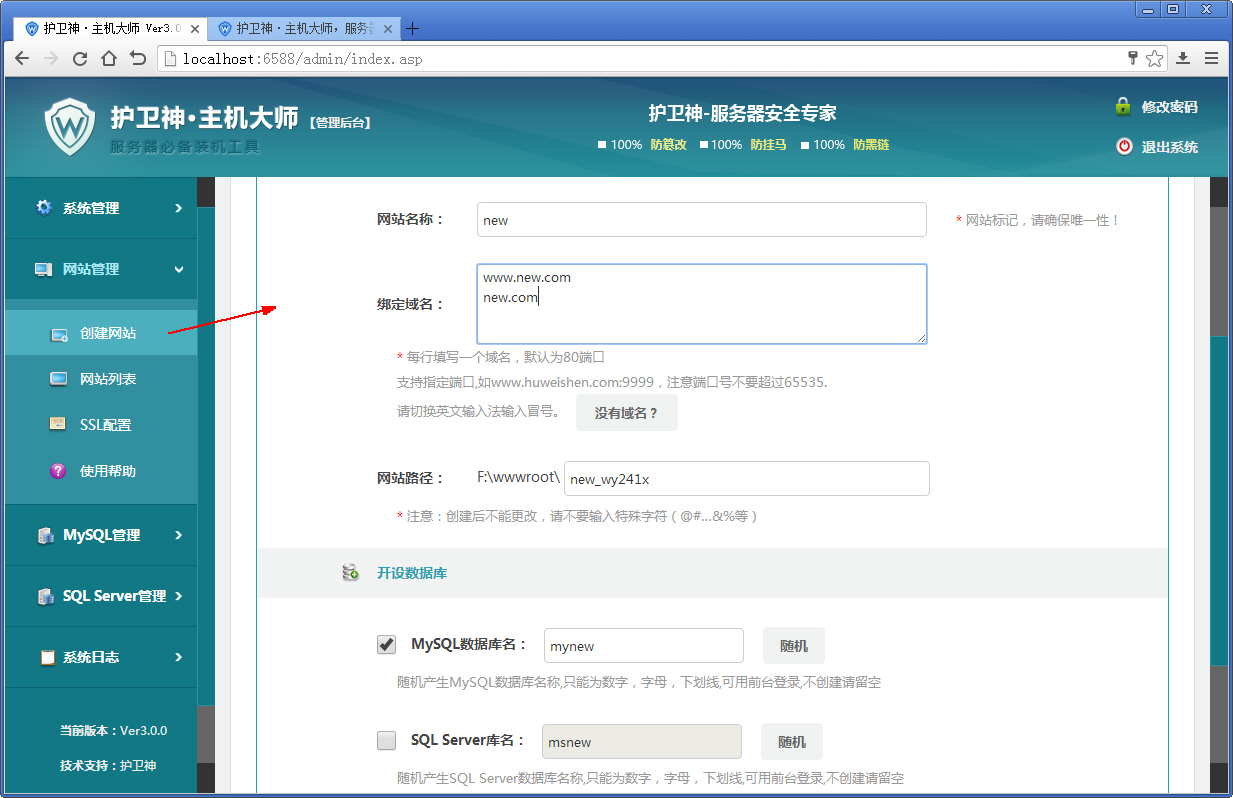Click the red power icon for 退出系统
The image size is (1233, 798).
pyautogui.click(x=1124, y=146)
